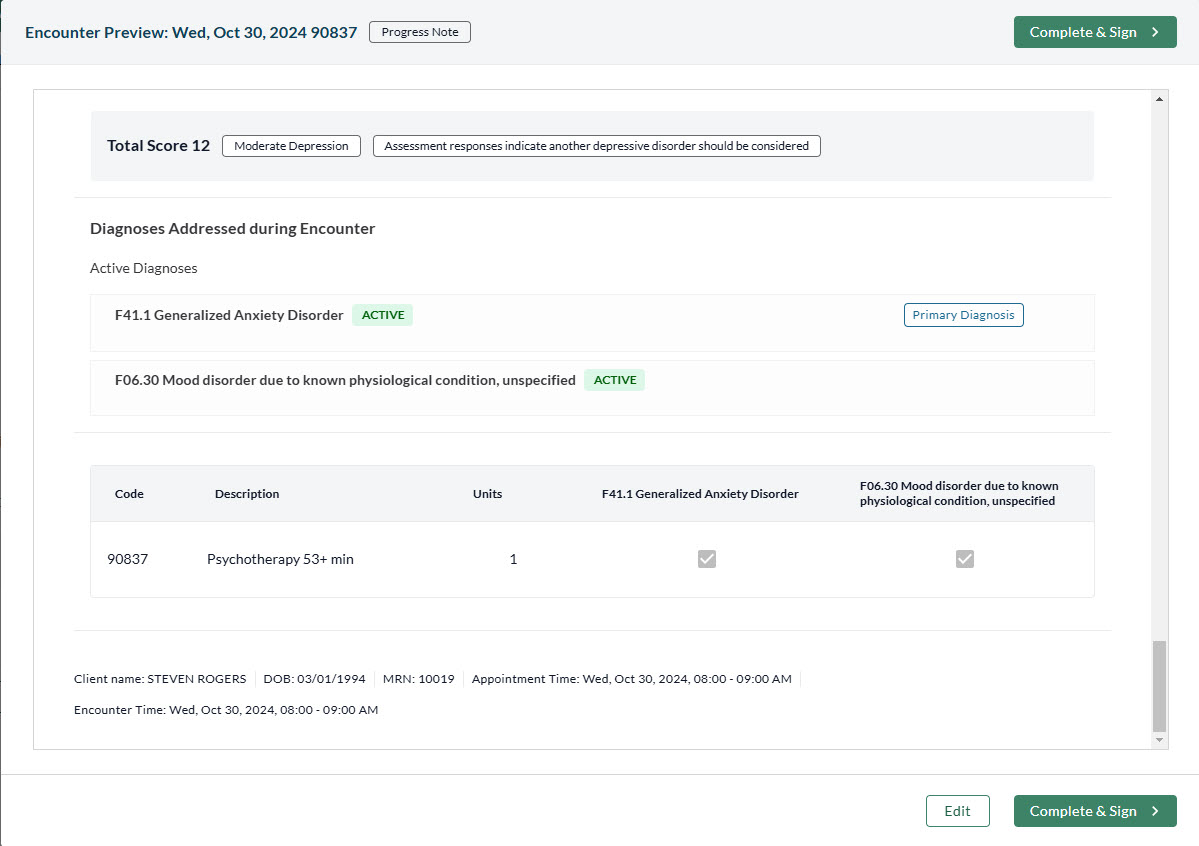Toggle the F41.1 Generalized Anxiety Disorder checkbox for 90837
Screen dimensions: 1199x846
pos(707,559)
